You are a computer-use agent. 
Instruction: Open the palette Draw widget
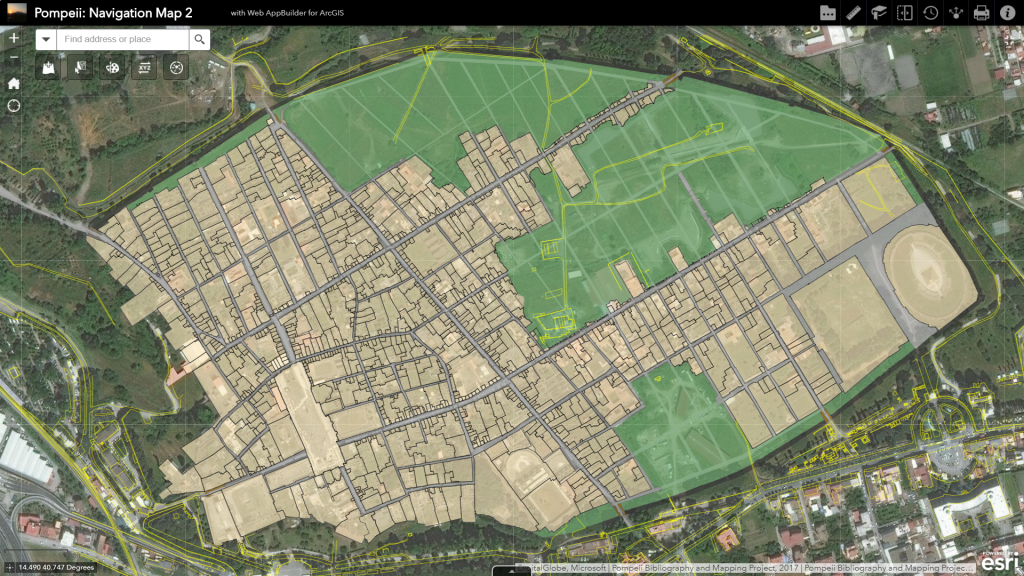[x=112, y=68]
